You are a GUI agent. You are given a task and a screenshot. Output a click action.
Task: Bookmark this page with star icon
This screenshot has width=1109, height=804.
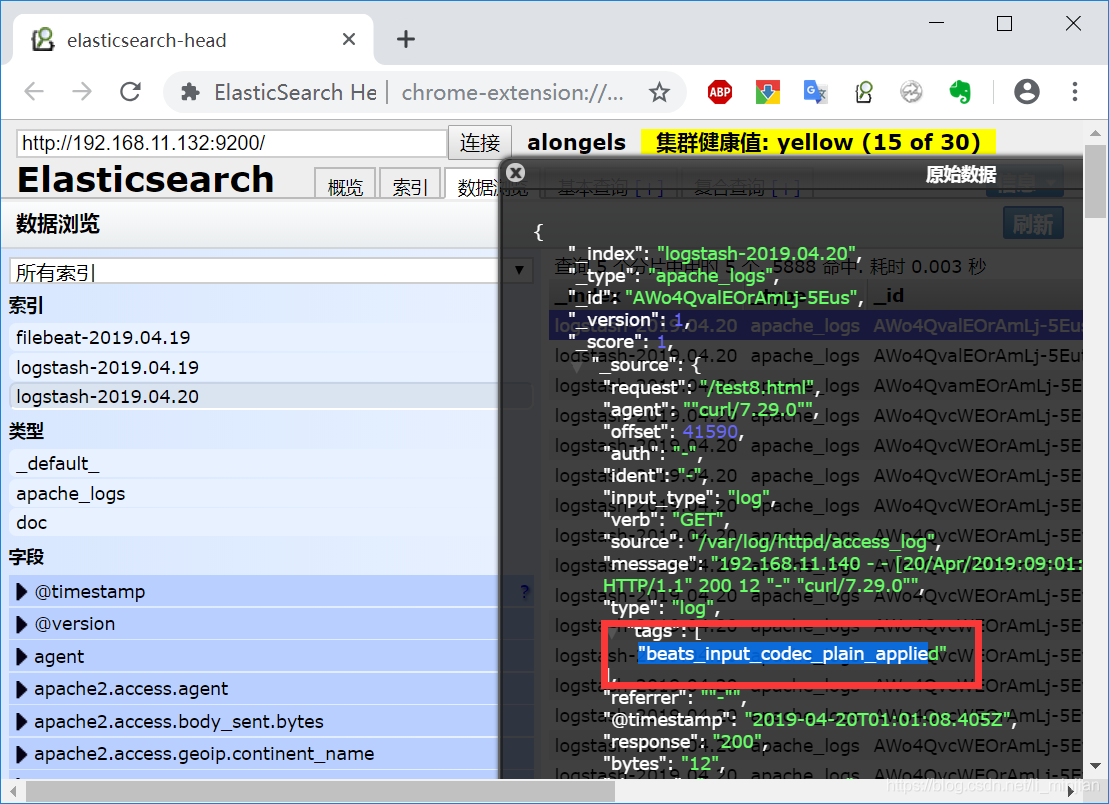click(659, 92)
